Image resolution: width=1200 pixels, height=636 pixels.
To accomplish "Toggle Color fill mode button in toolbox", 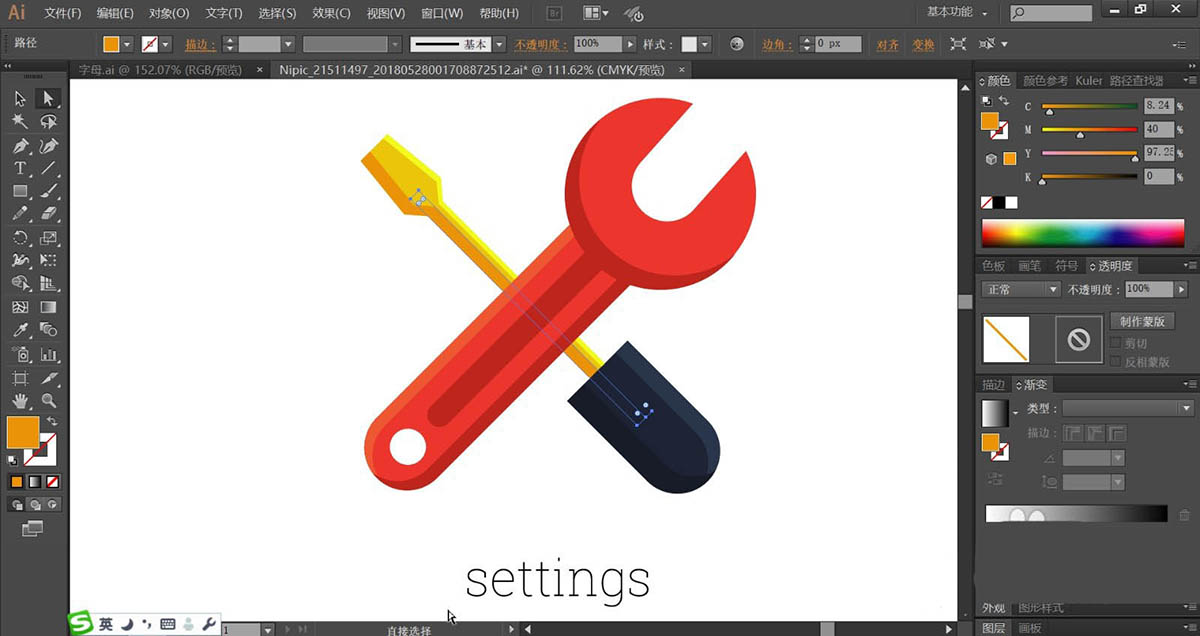I will pyautogui.click(x=17, y=481).
